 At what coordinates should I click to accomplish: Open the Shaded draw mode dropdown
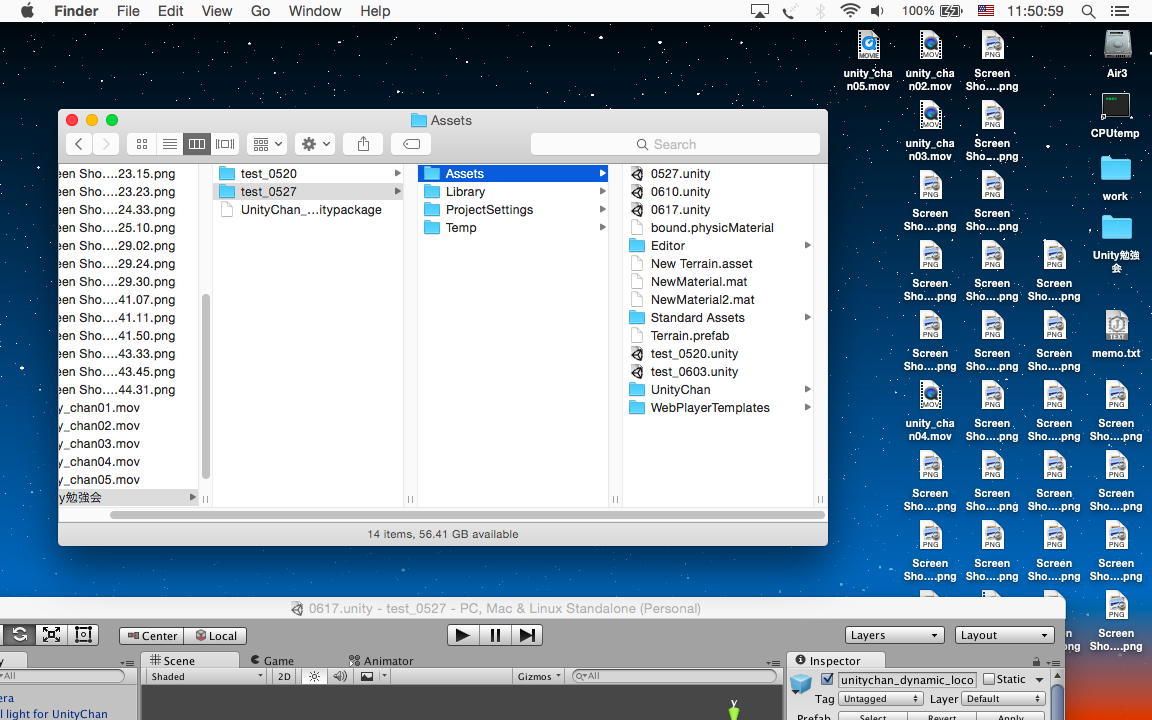[x=205, y=677]
